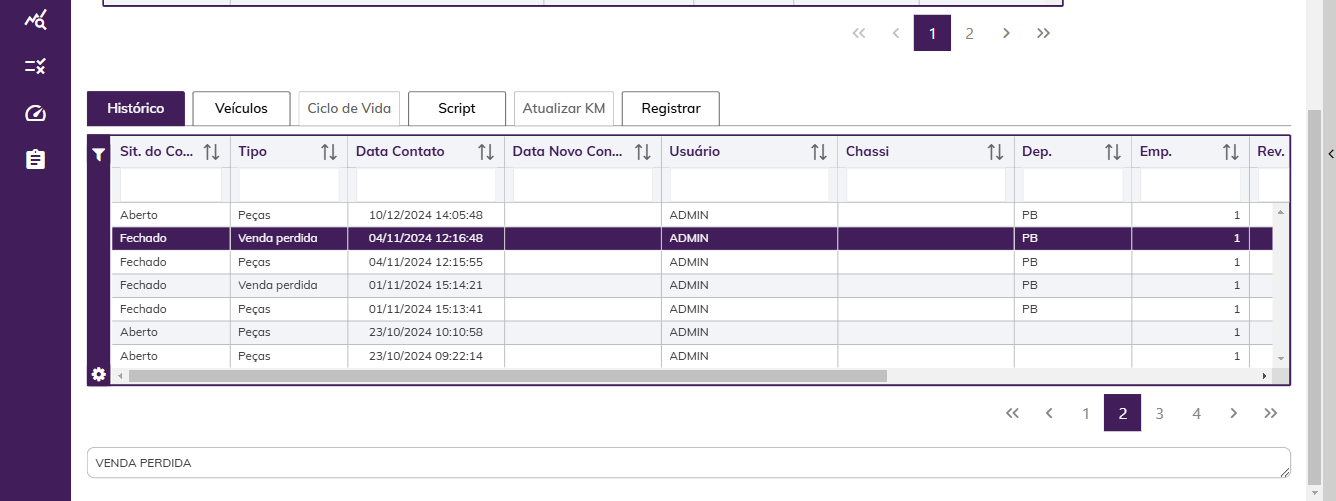Viewport: 1336px width, 501px height.
Task: Click the filter funnel icon on grid
Action: [x=98, y=155]
